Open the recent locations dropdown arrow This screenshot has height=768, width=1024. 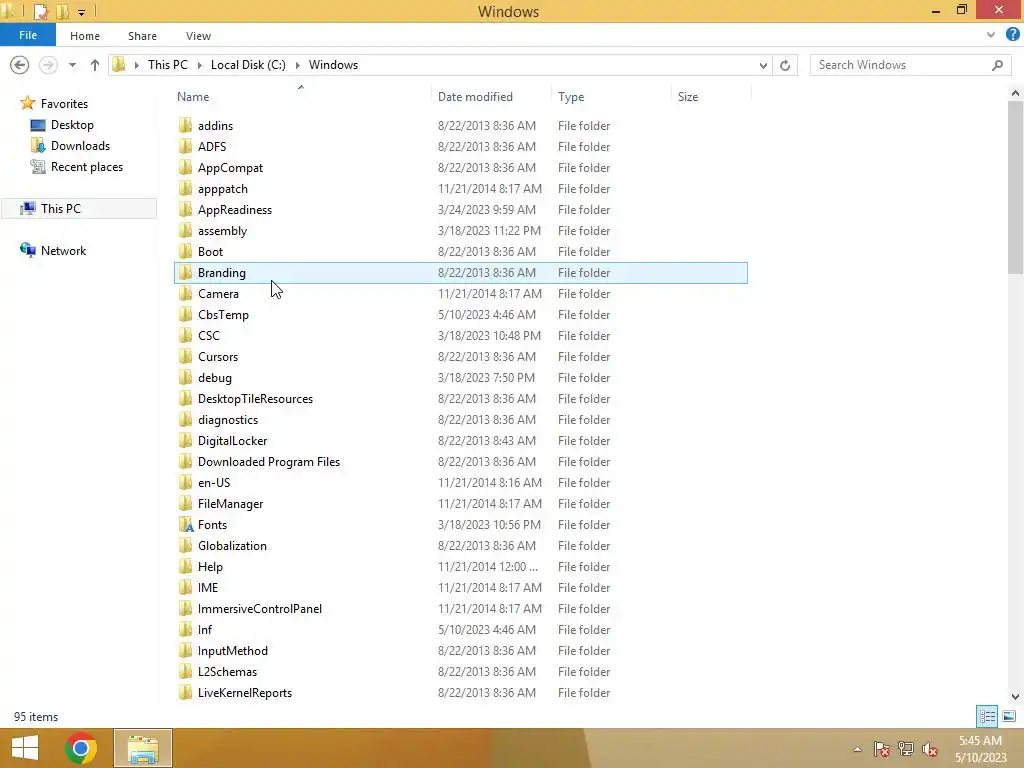pos(72,65)
